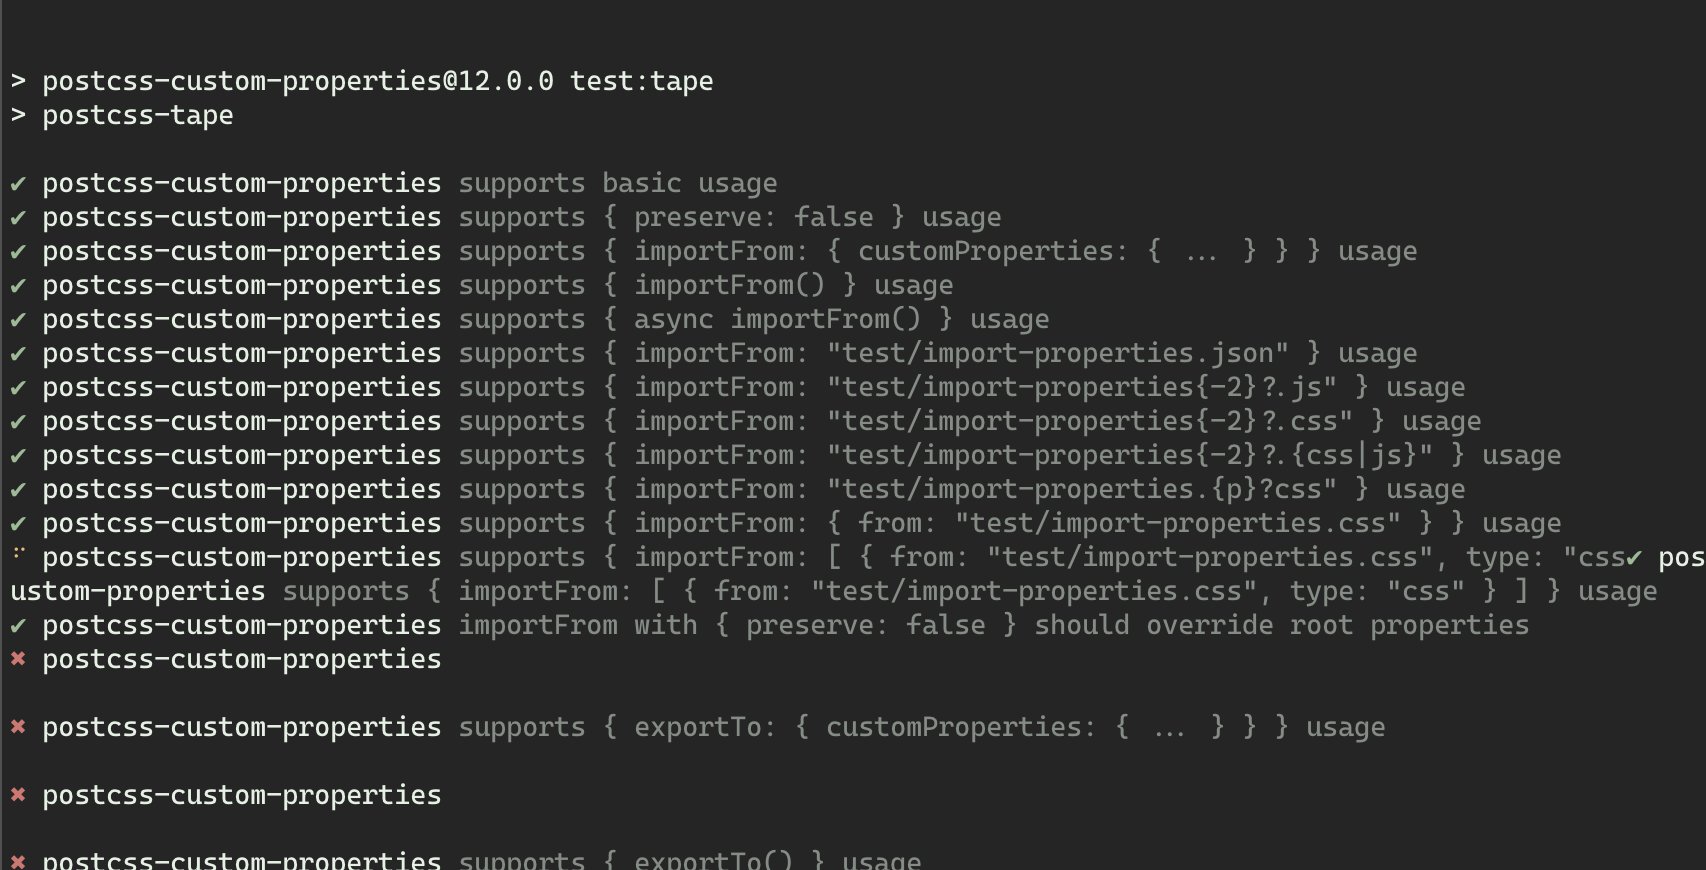This screenshot has height=870, width=1706.
Task: Click the prompt arrow before "postcss-custom-properties@12.0.0"
Action: (x=18, y=82)
